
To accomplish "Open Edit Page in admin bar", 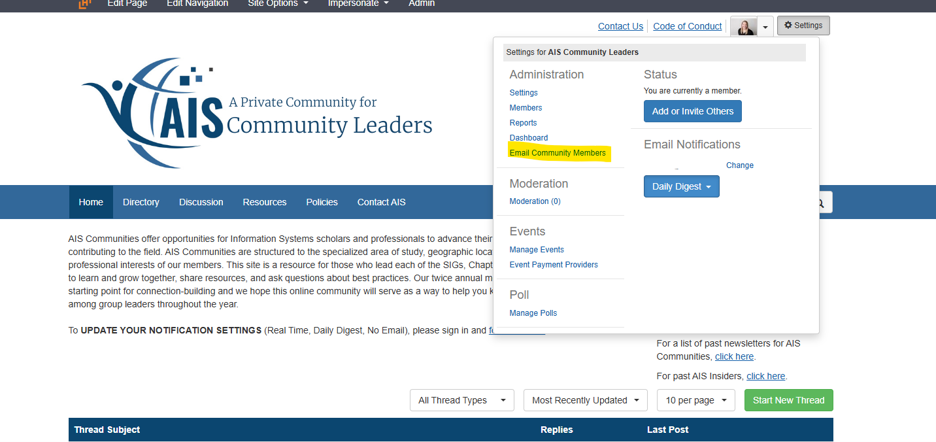I will pyautogui.click(x=127, y=4).
